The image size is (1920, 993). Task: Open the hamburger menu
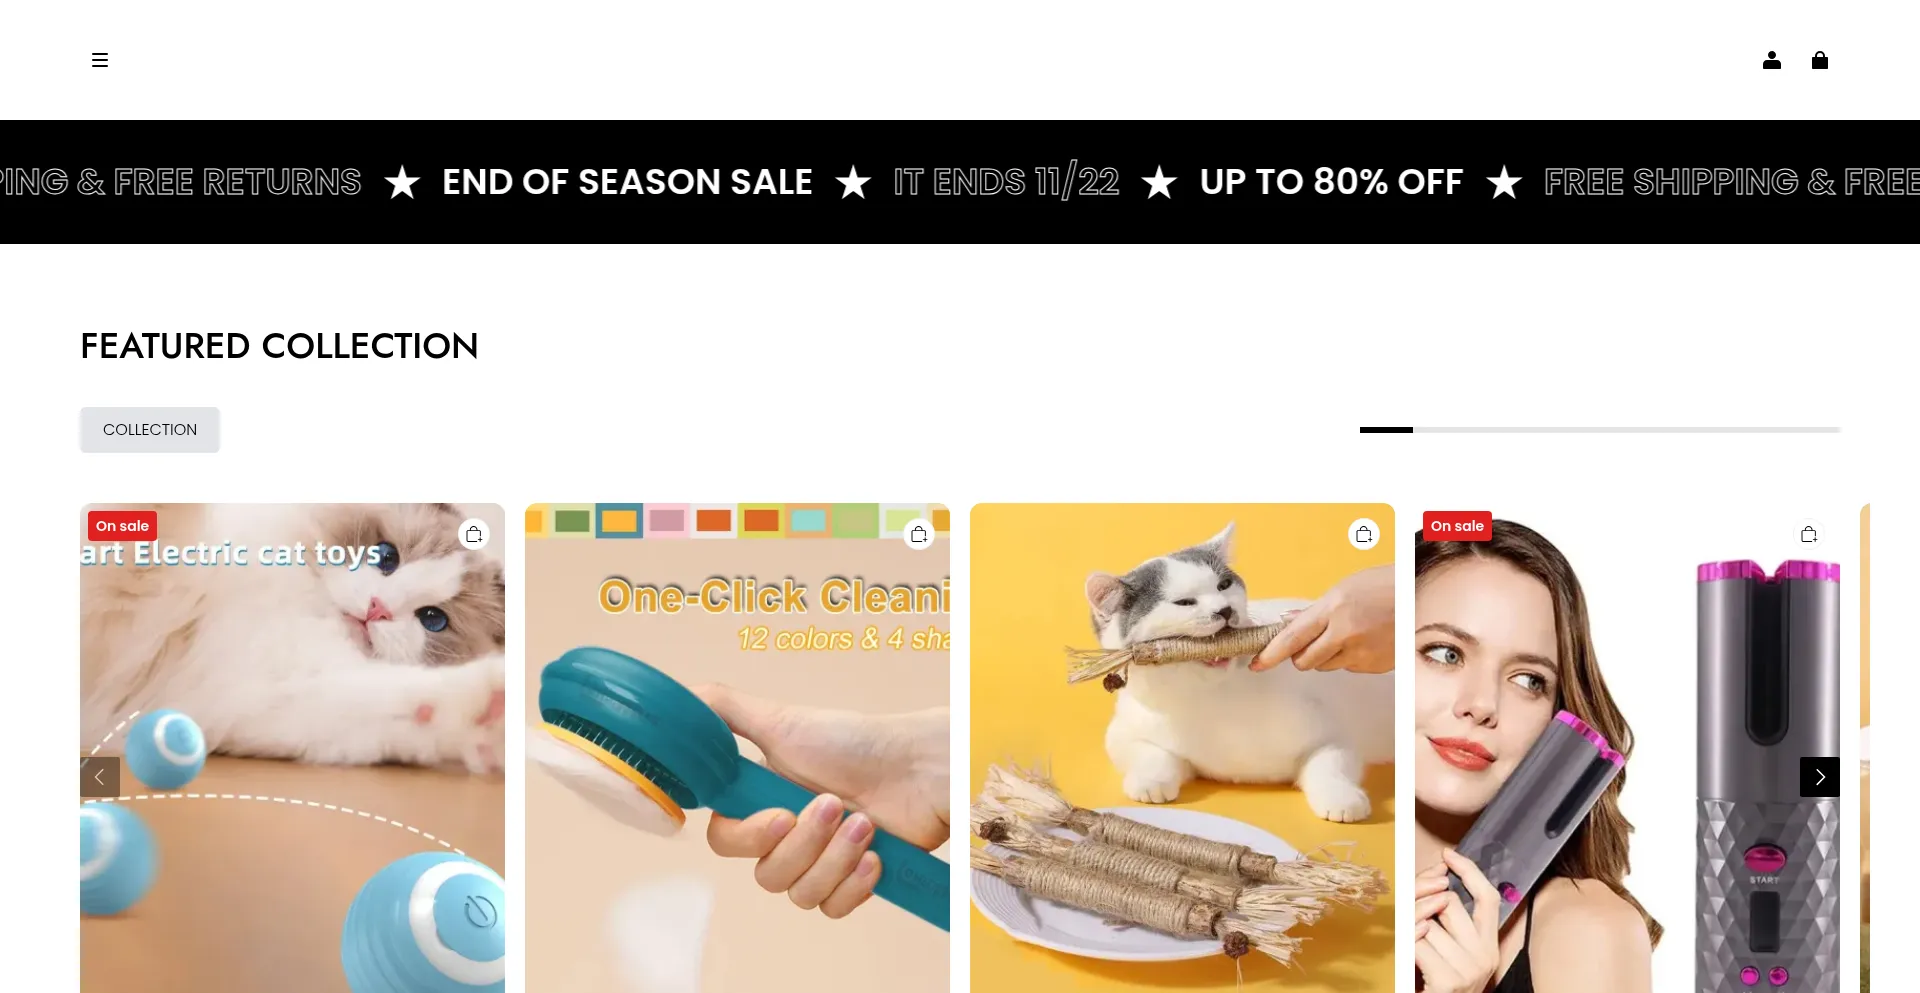[x=100, y=60]
